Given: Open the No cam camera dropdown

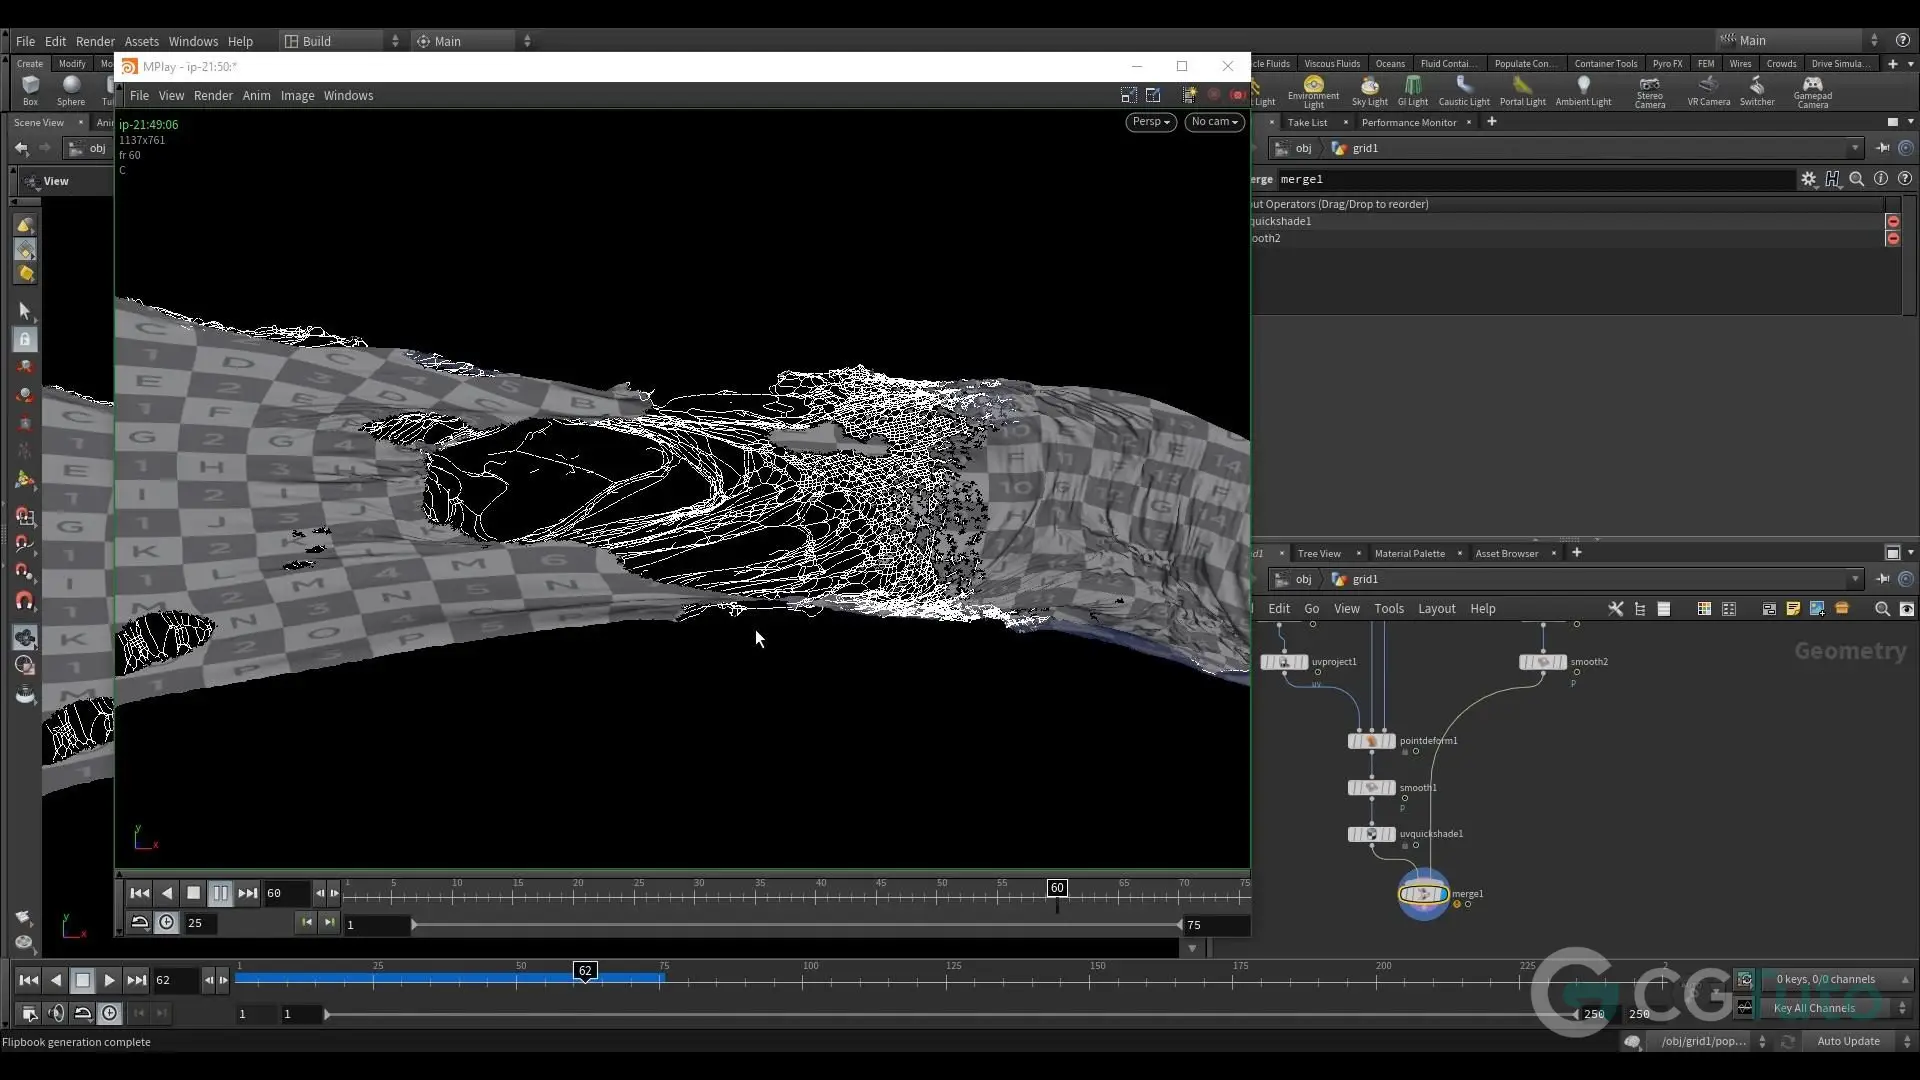Looking at the screenshot, I should coord(1214,122).
